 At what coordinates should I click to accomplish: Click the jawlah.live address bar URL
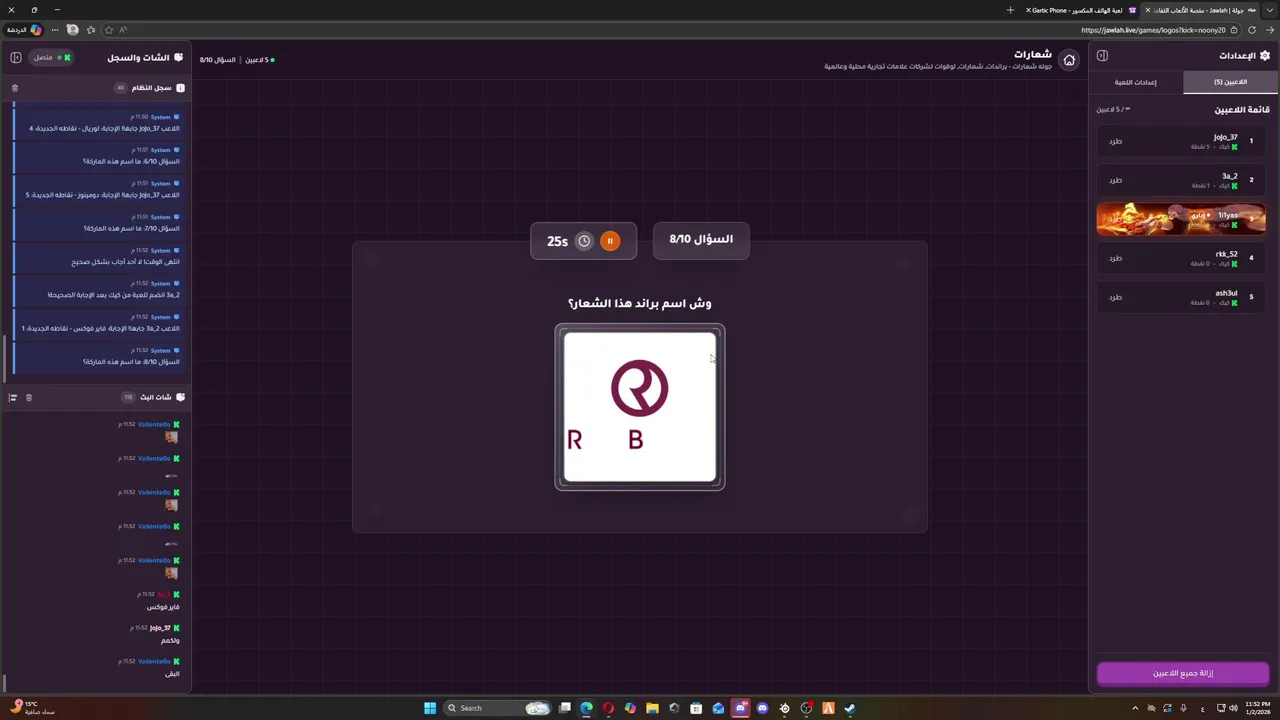pyautogui.click(x=1153, y=30)
